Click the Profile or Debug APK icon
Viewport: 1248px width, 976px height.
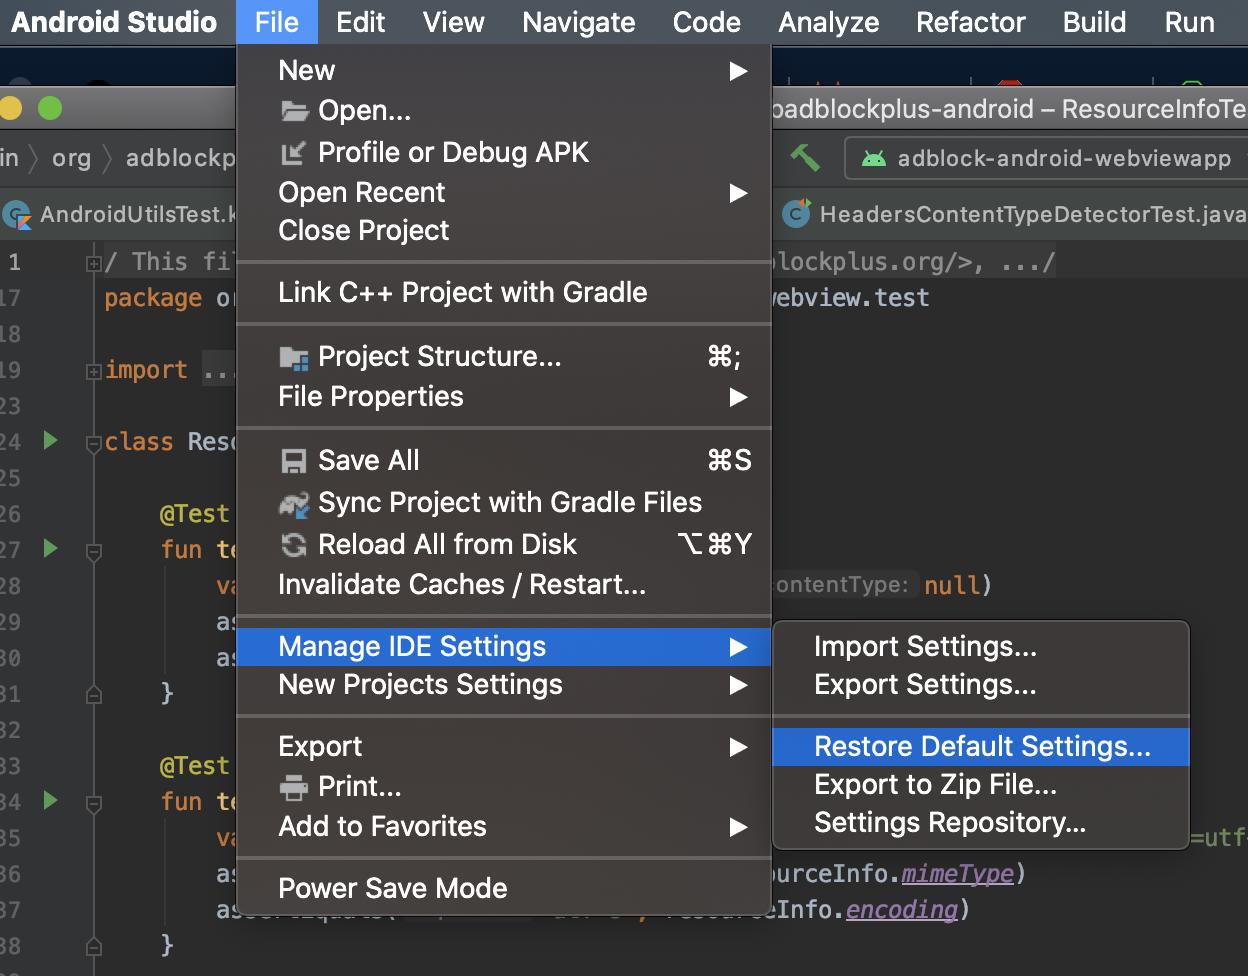(294, 153)
